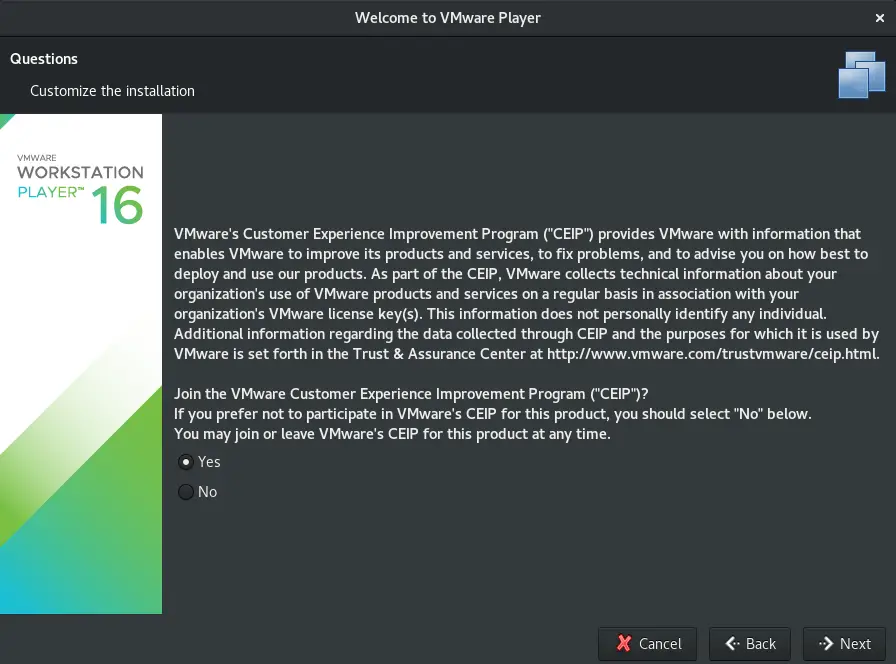Image resolution: width=896 pixels, height=664 pixels.
Task: Click Next to continue the installation
Action: pos(843,643)
